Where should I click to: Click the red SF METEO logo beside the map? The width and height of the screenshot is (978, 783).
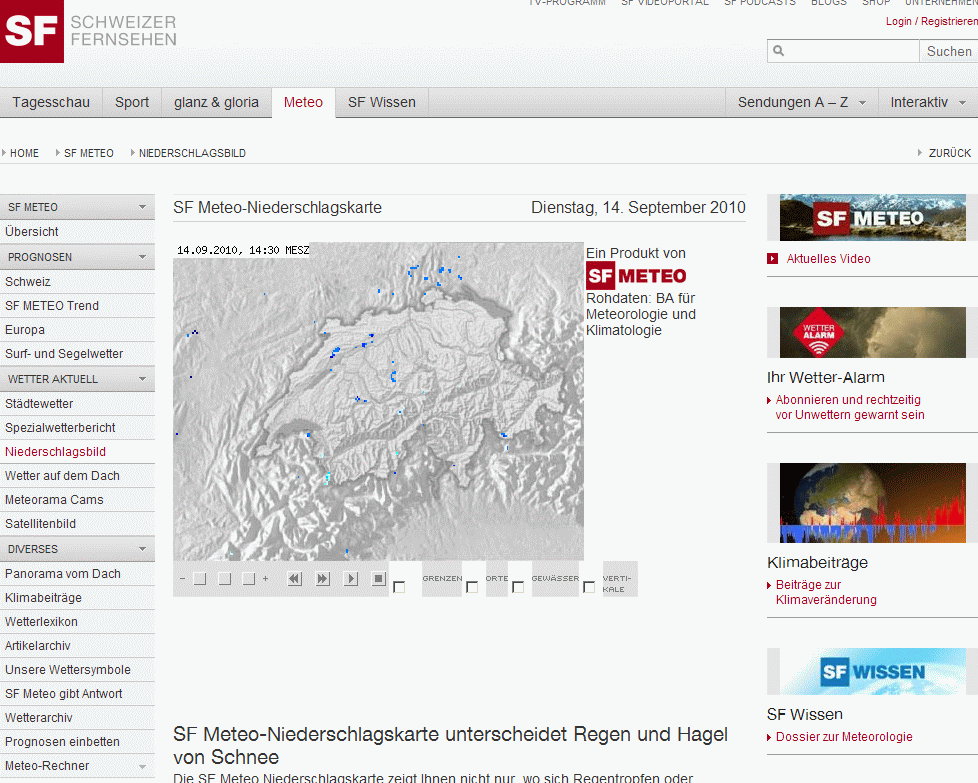pyautogui.click(x=636, y=276)
